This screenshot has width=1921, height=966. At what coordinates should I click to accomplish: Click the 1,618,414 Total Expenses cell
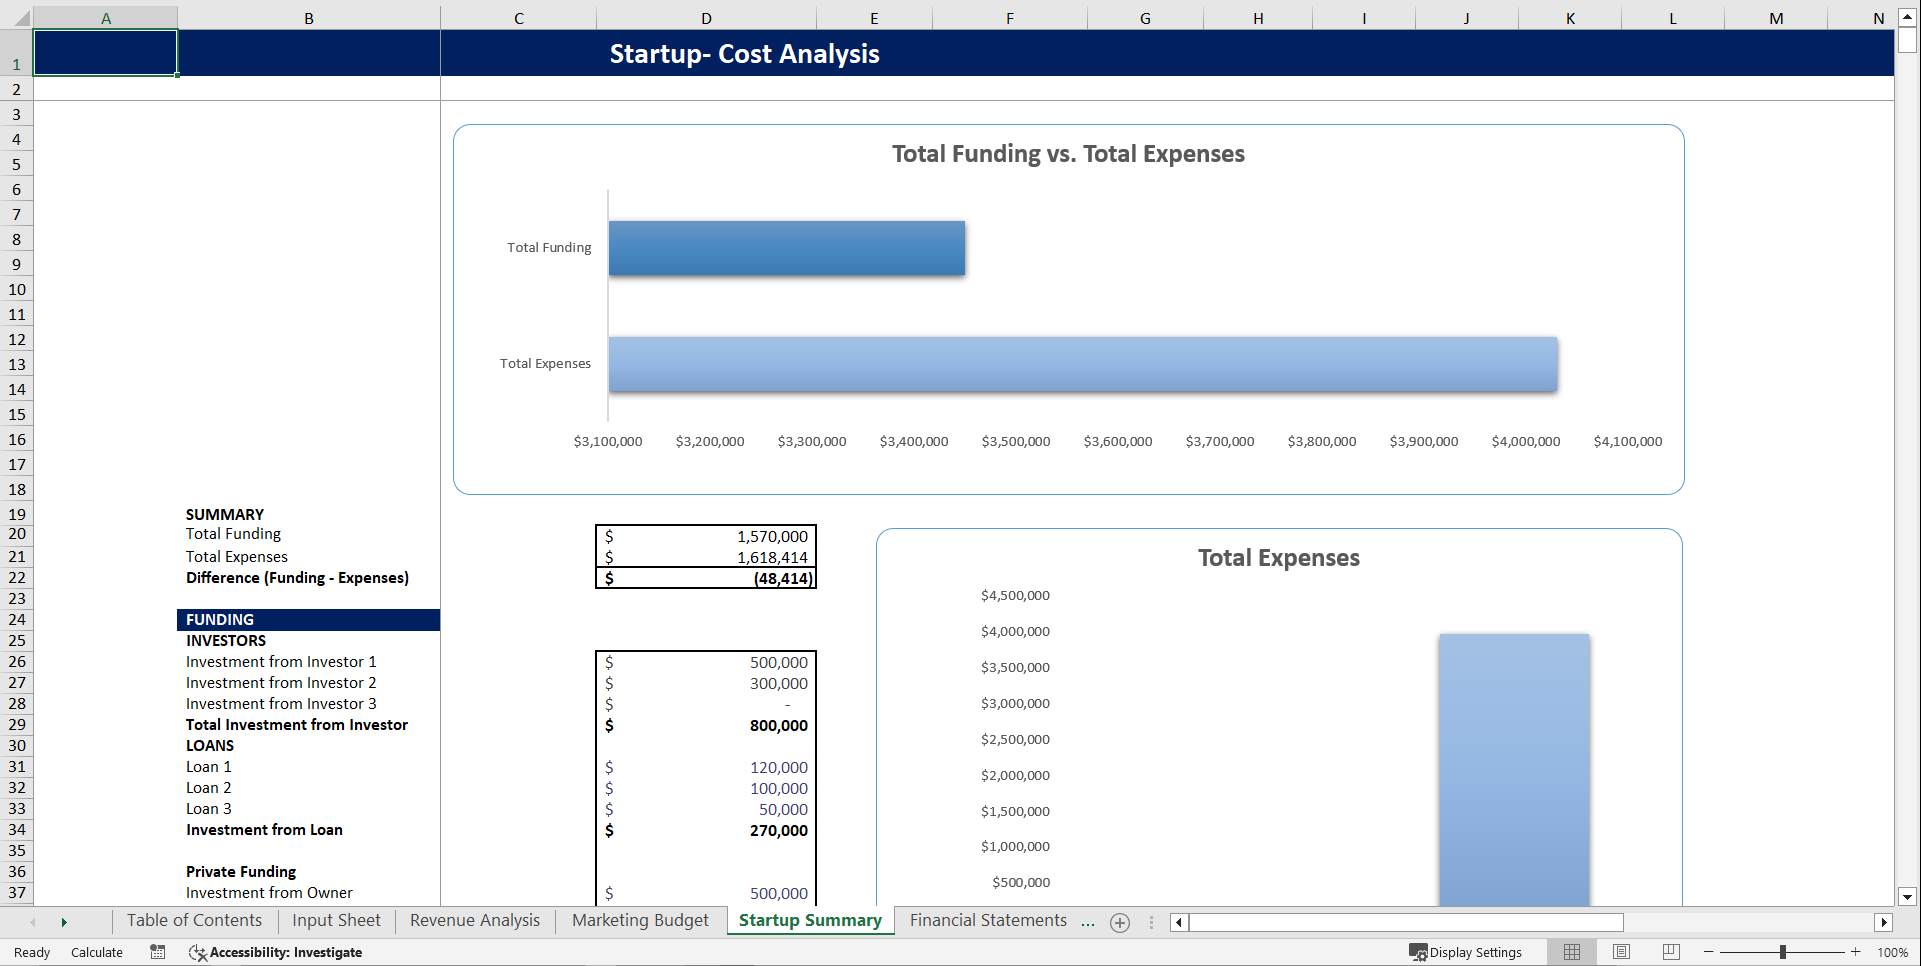pyautogui.click(x=706, y=557)
